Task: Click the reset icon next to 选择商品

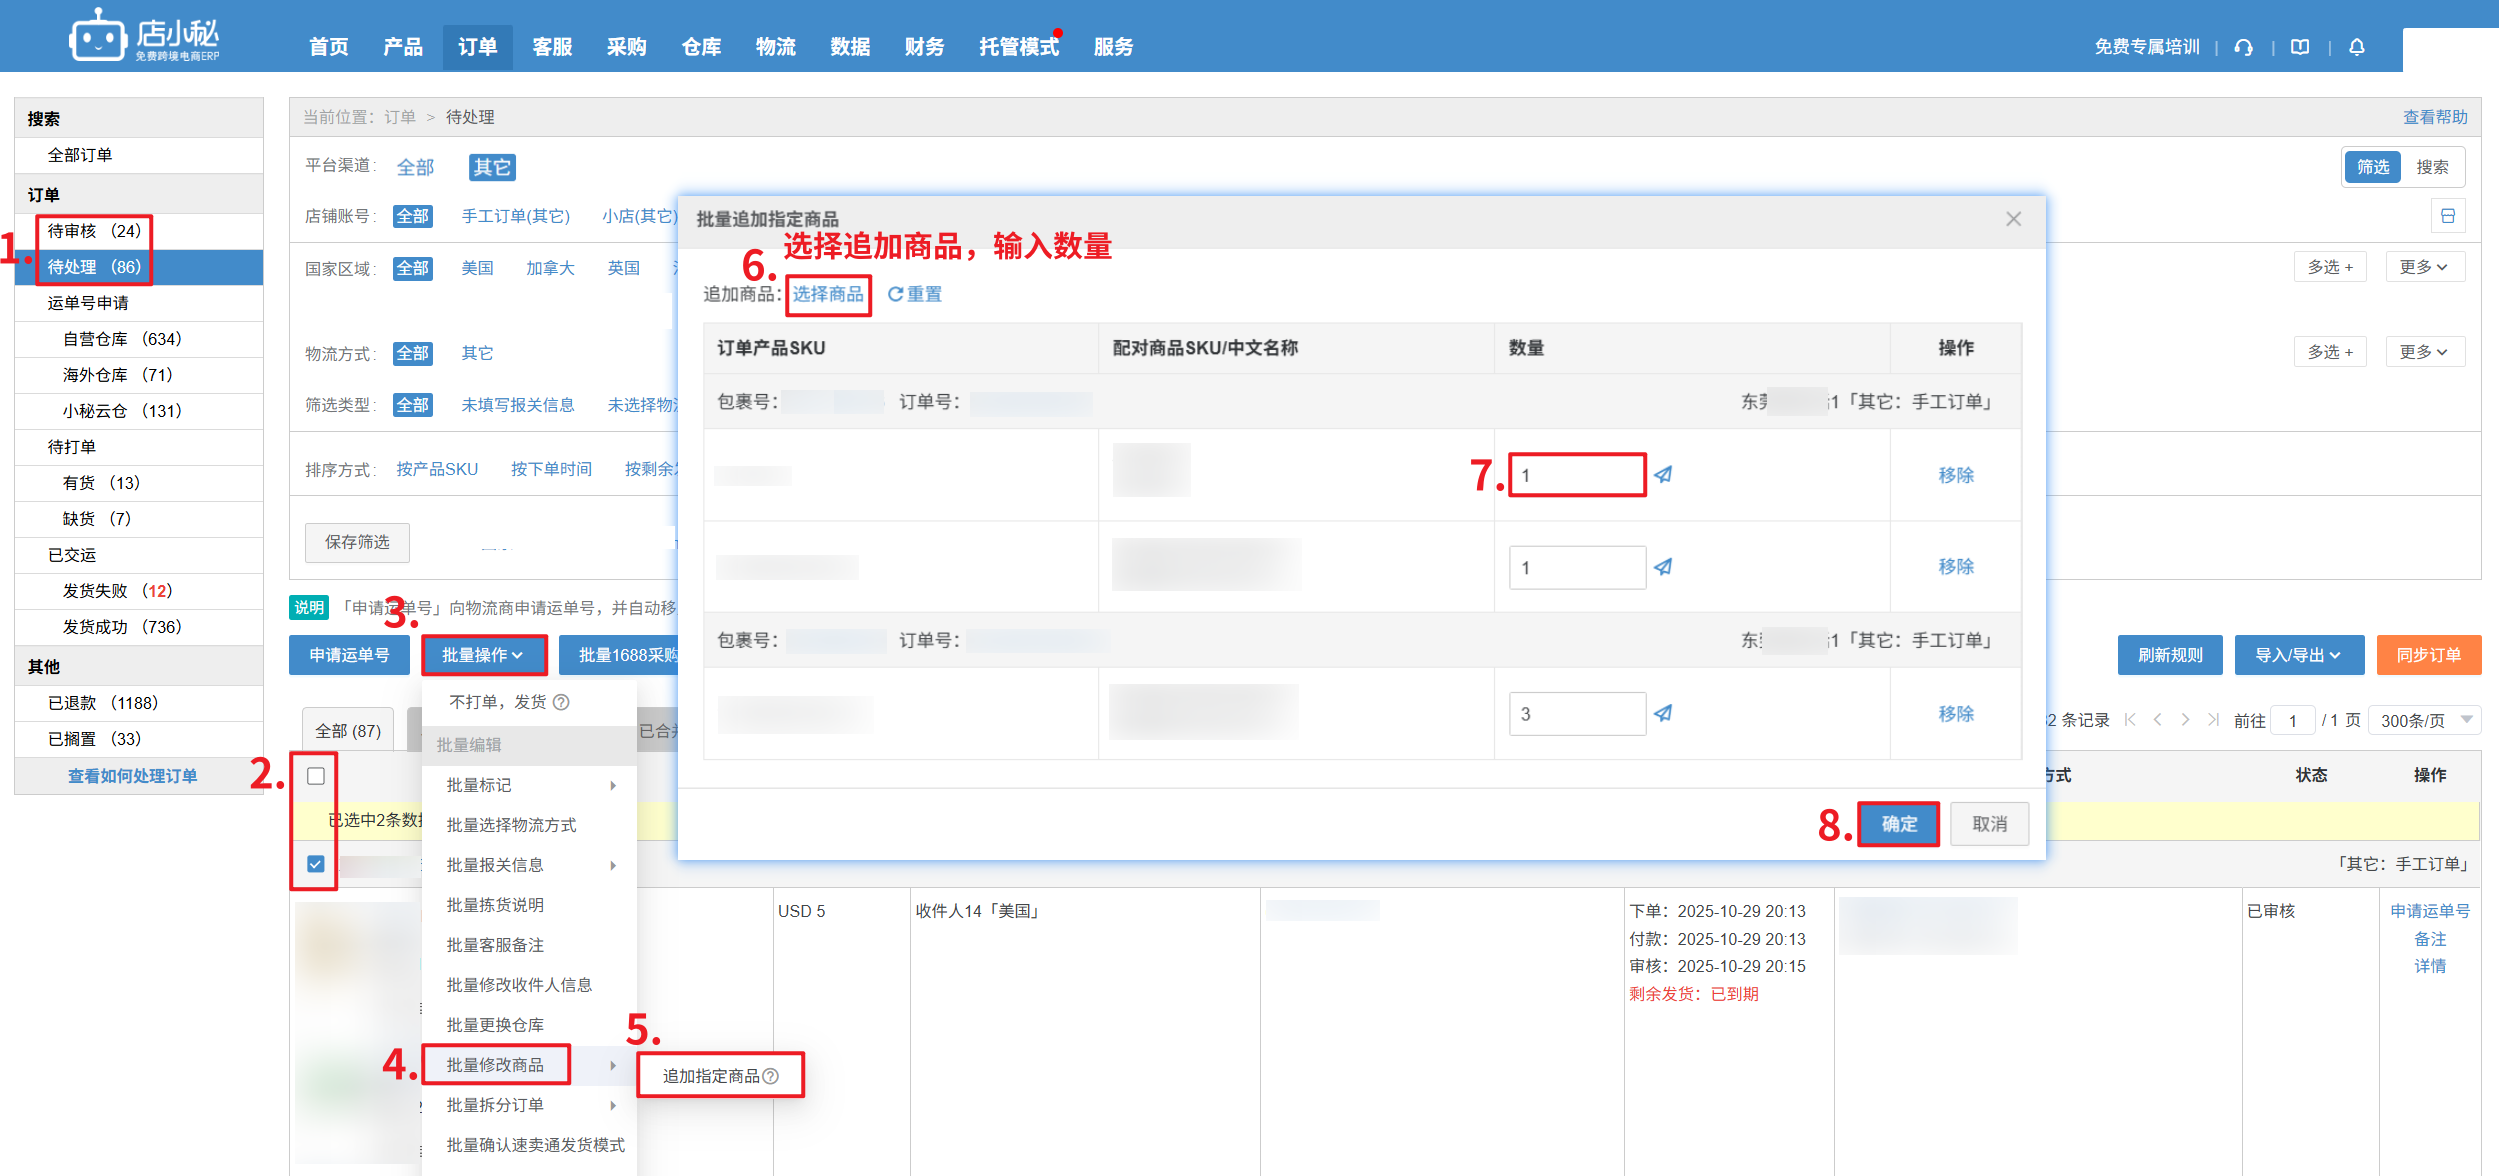Action: point(895,294)
